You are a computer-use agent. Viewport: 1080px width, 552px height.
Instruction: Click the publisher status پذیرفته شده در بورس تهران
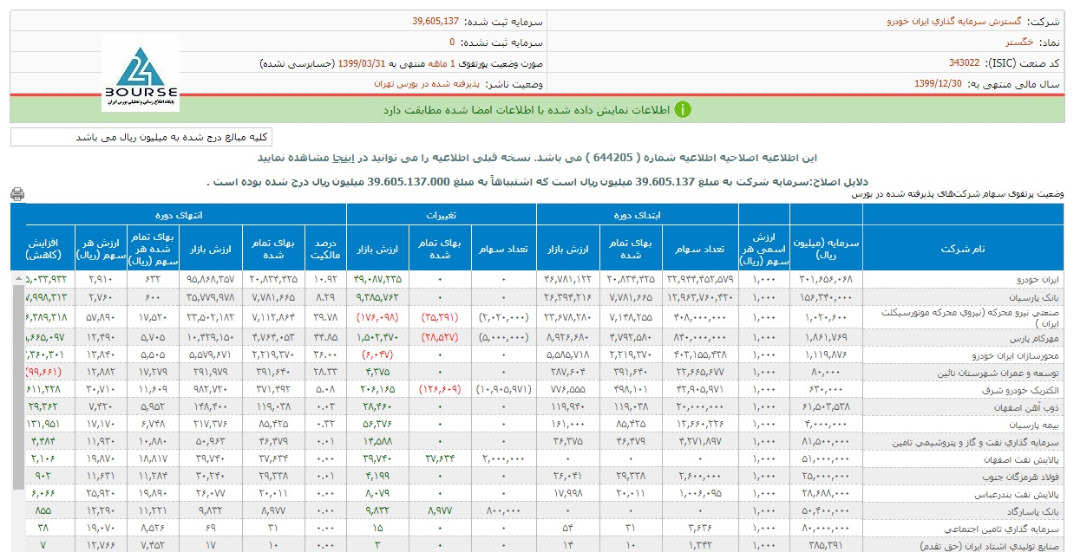point(426,84)
